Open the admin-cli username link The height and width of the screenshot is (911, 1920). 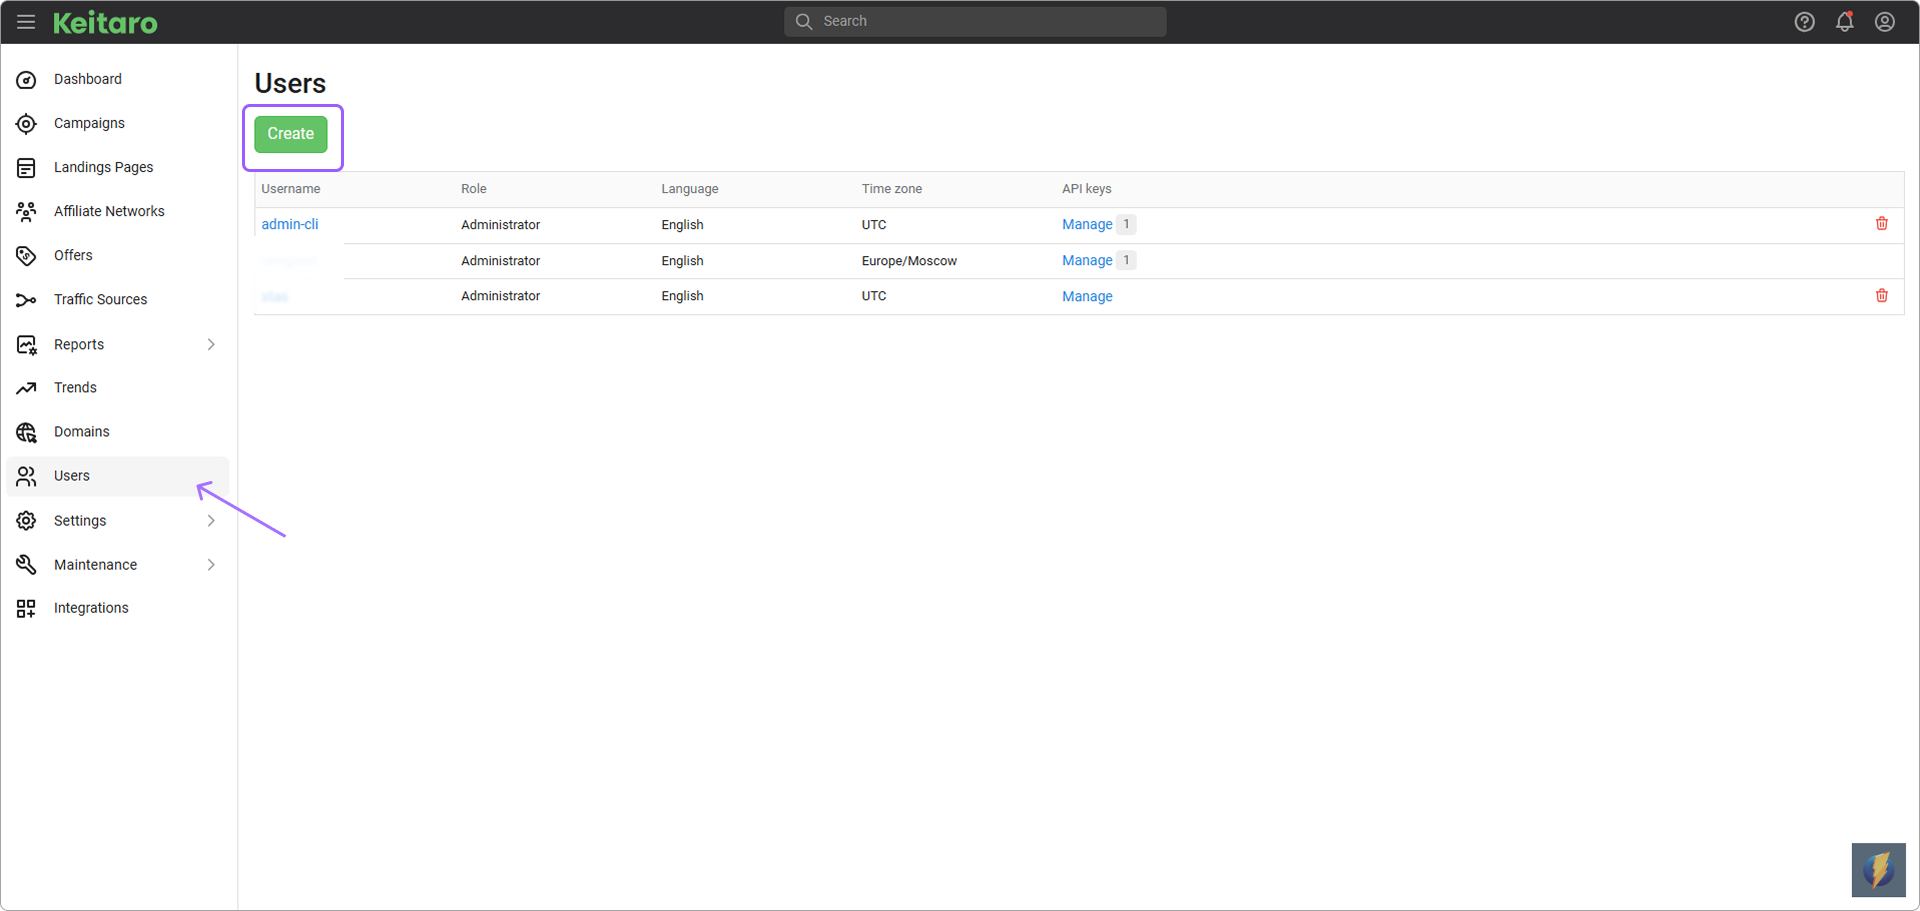(290, 224)
